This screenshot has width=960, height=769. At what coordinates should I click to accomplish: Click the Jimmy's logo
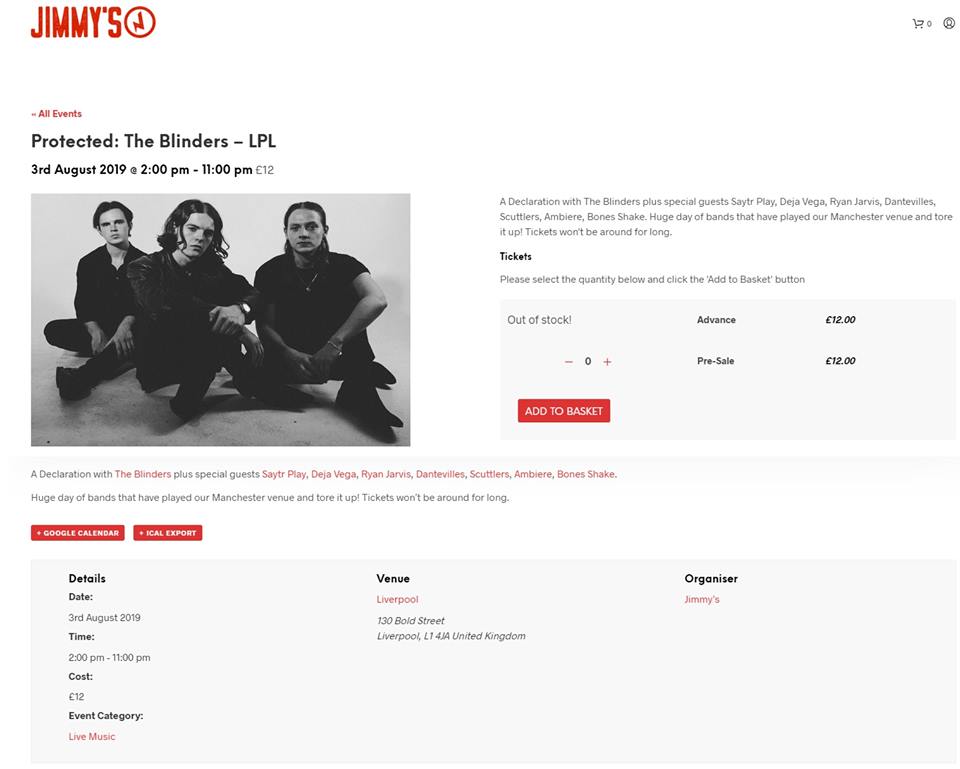(93, 23)
